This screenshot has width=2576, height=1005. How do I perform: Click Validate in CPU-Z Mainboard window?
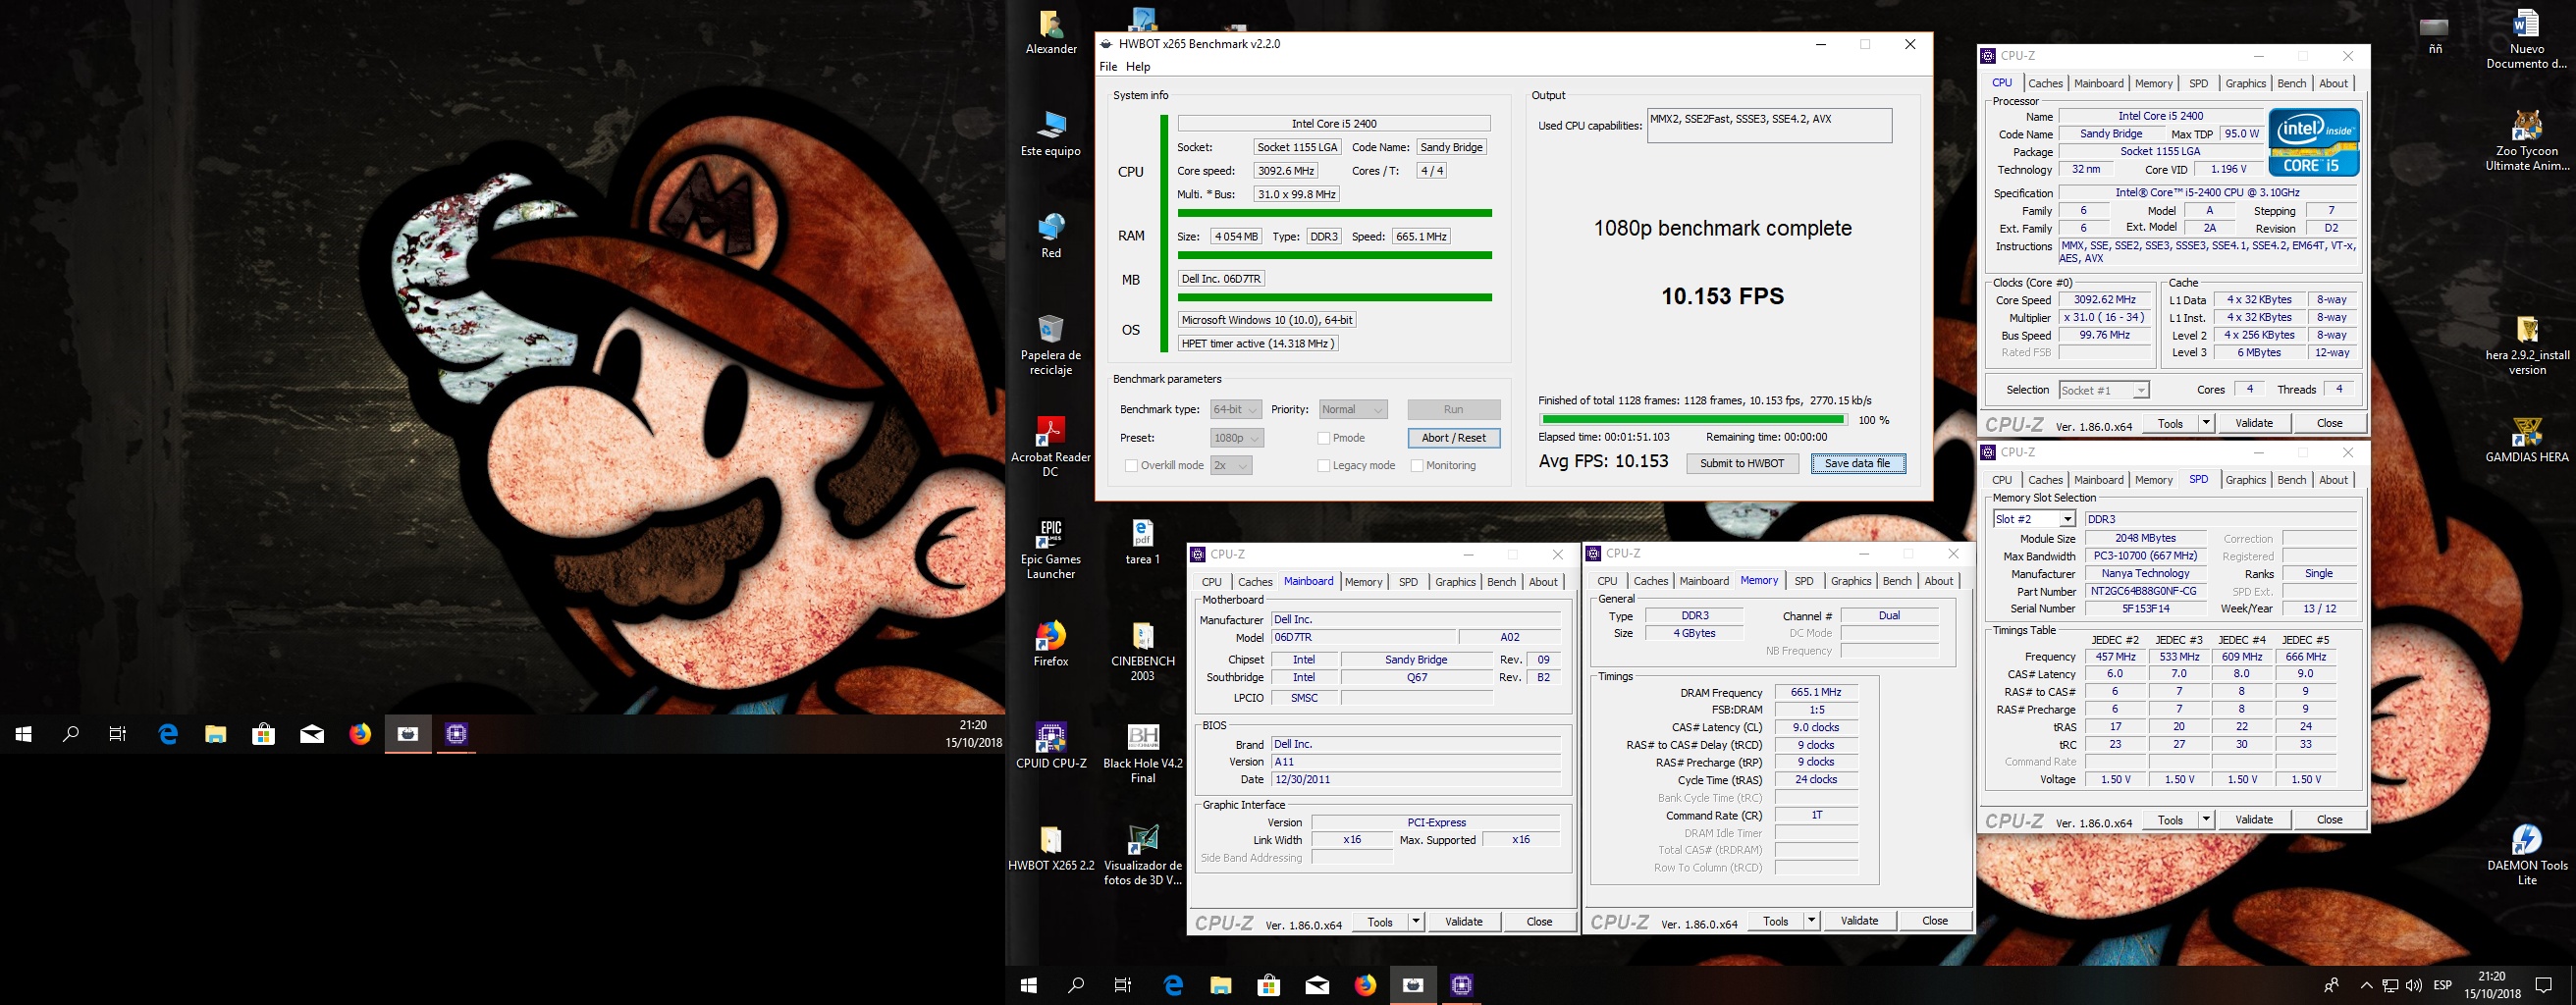[1463, 922]
